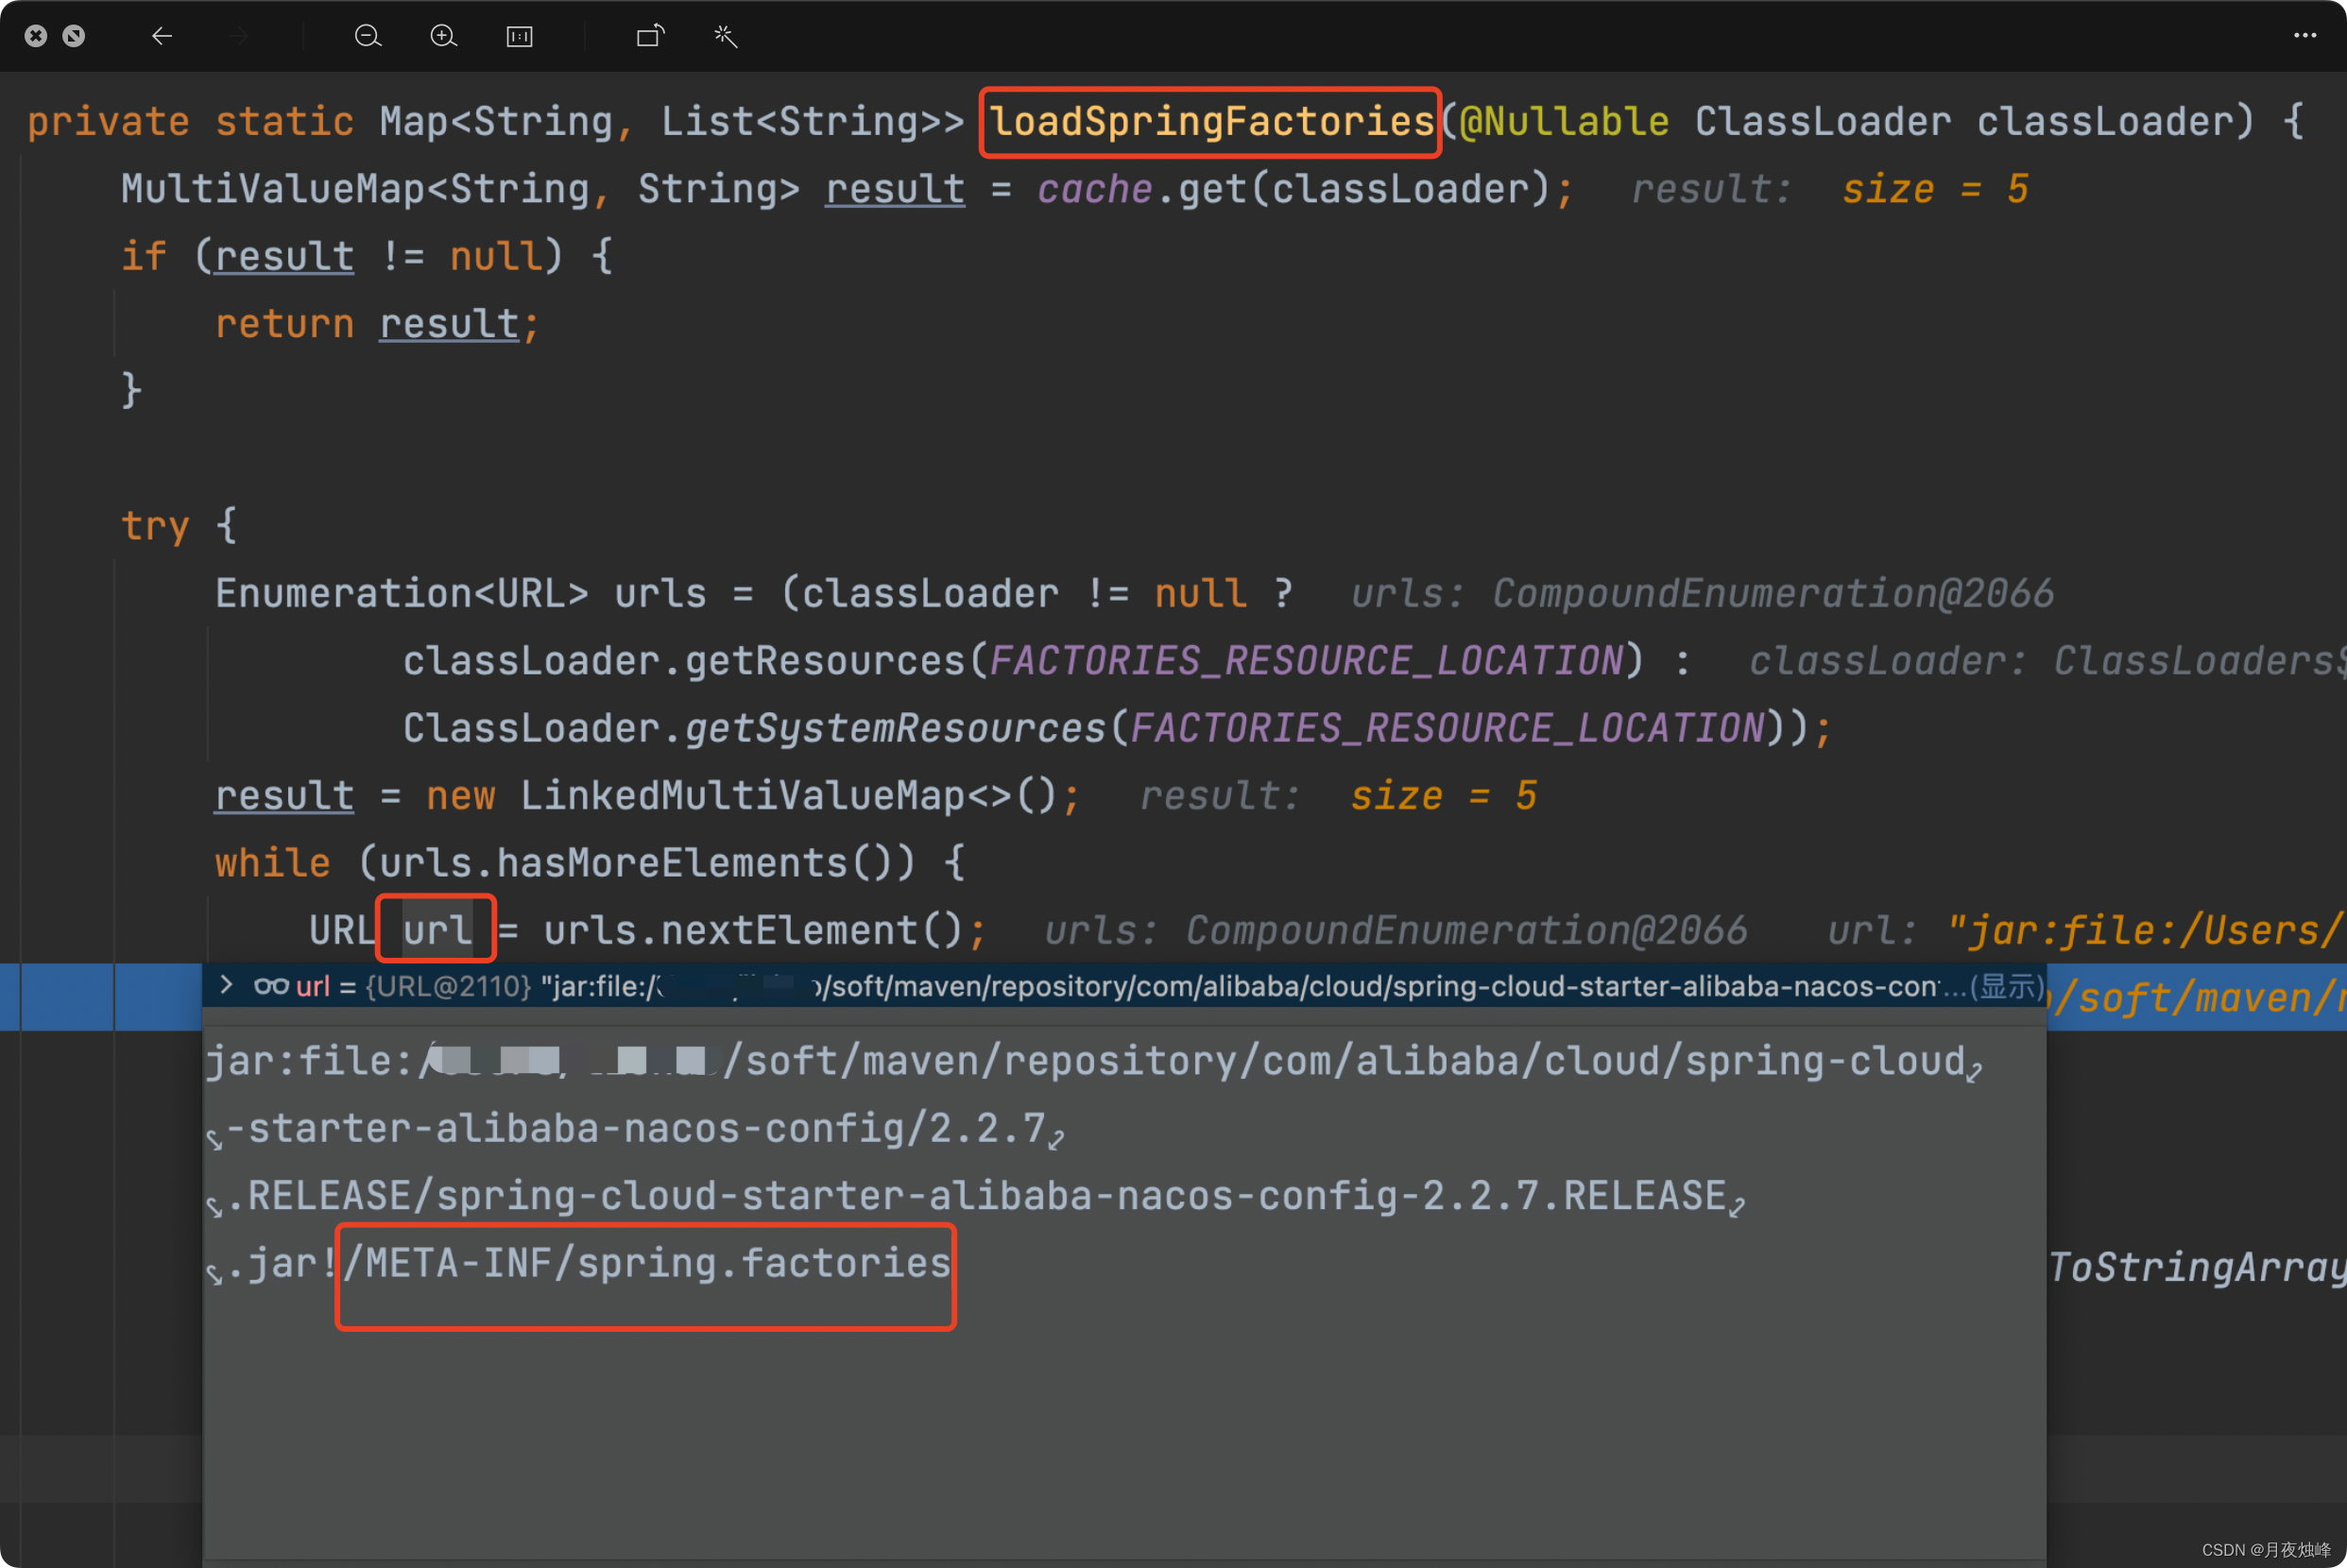Viewport: 2347px width, 1568px height.
Task: Click the boxed url variable in code
Action: [437, 931]
